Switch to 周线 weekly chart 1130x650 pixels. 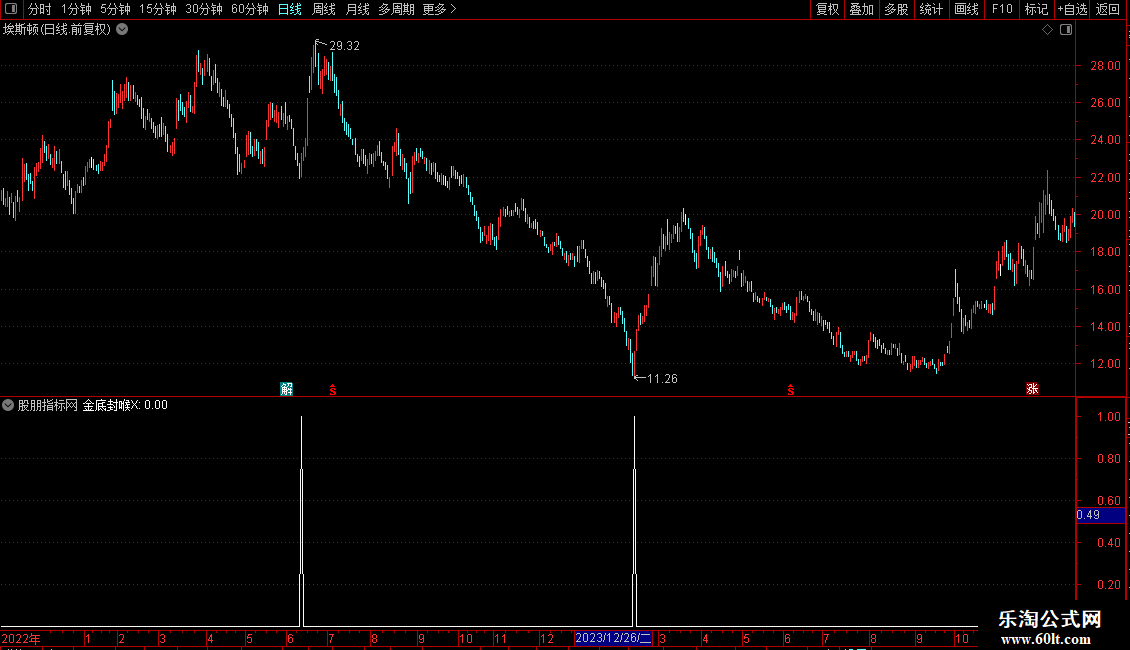tap(324, 9)
